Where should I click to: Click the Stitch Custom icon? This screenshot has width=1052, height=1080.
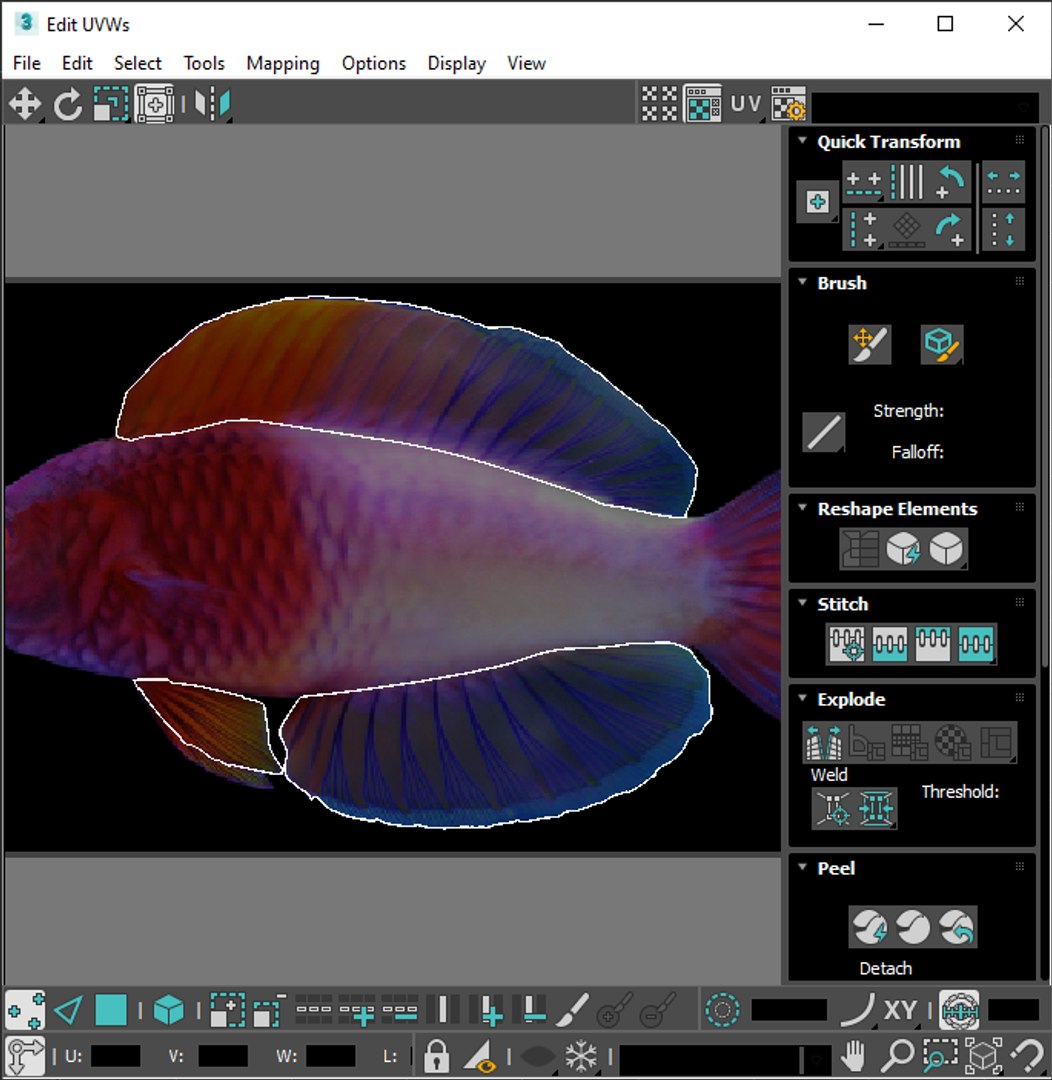click(976, 644)
